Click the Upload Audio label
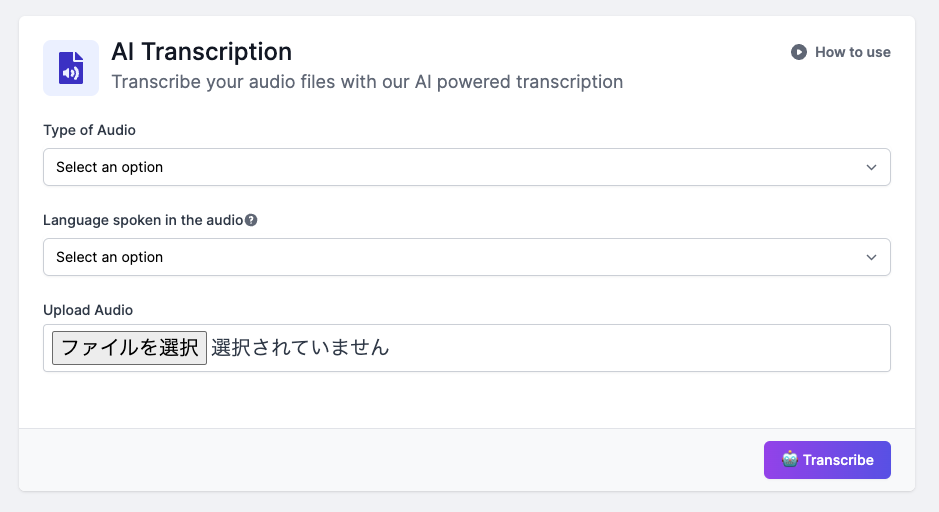This screenshot has width=939, height=512. pyautogui.click(x=88, y=310)
